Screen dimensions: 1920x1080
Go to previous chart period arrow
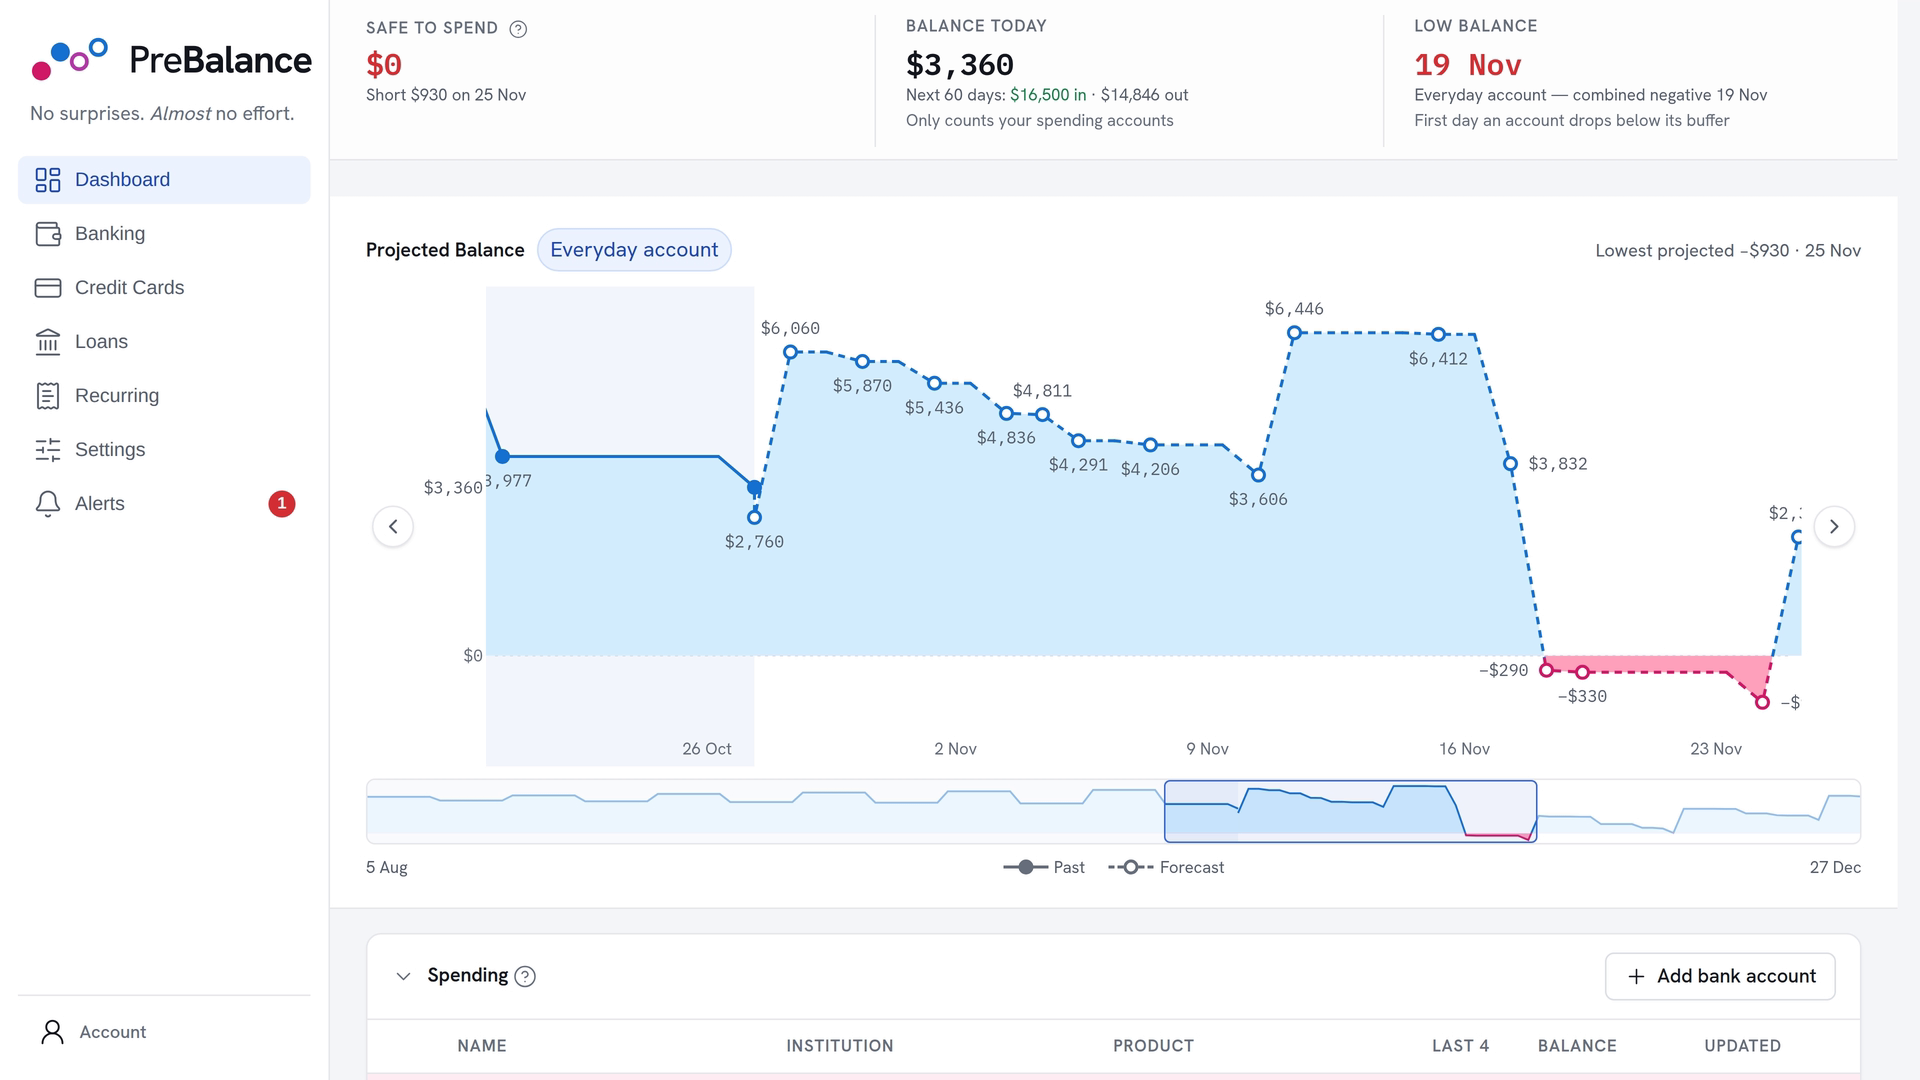point(393,527)
